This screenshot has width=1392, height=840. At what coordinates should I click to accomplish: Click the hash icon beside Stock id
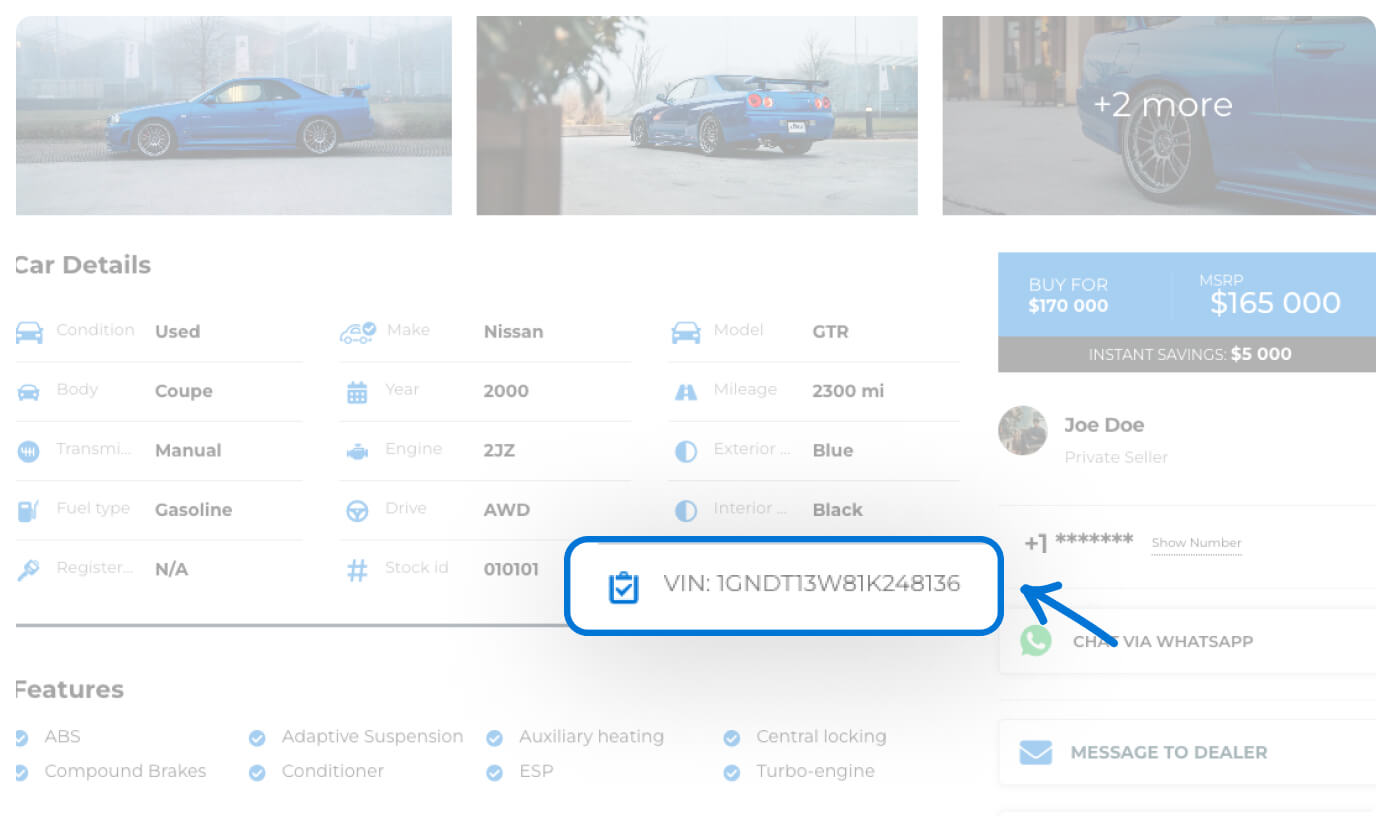pyautogui.click(x=357, y=570)
